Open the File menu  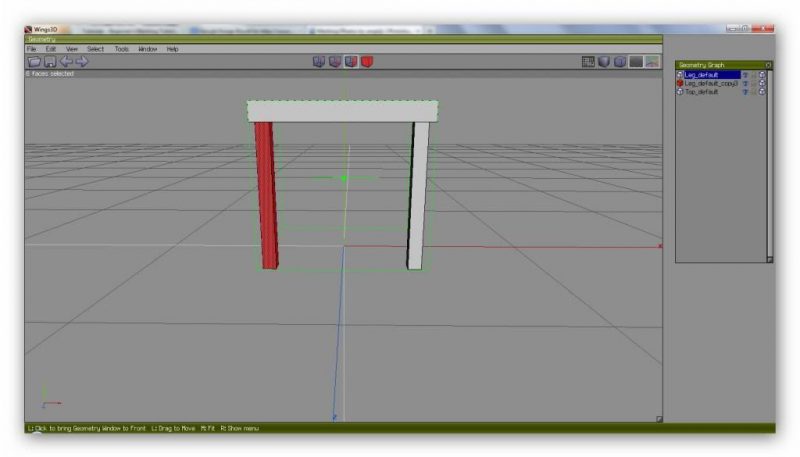(x=32, y=49)
